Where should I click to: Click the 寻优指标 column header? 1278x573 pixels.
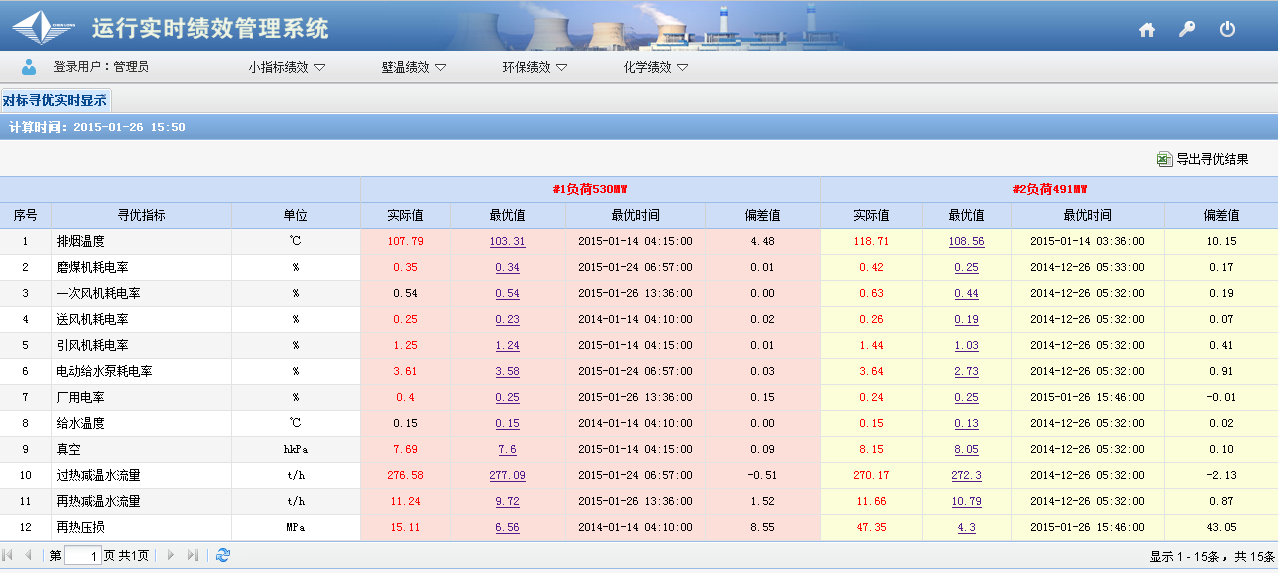click(x=141, y=216)
